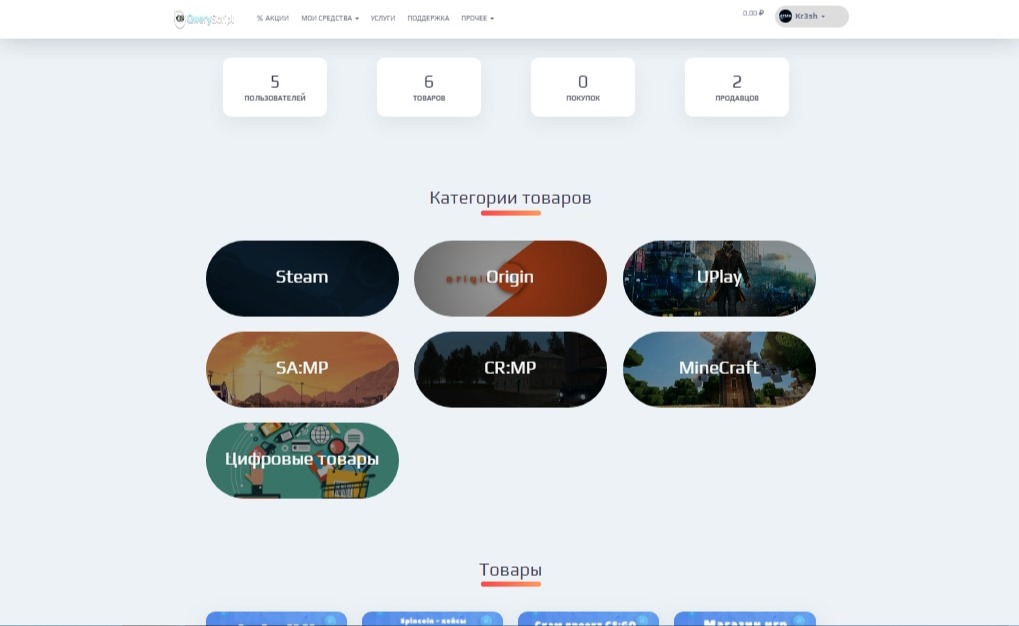Open the SA:MP category tile

[x=302, y=369]
